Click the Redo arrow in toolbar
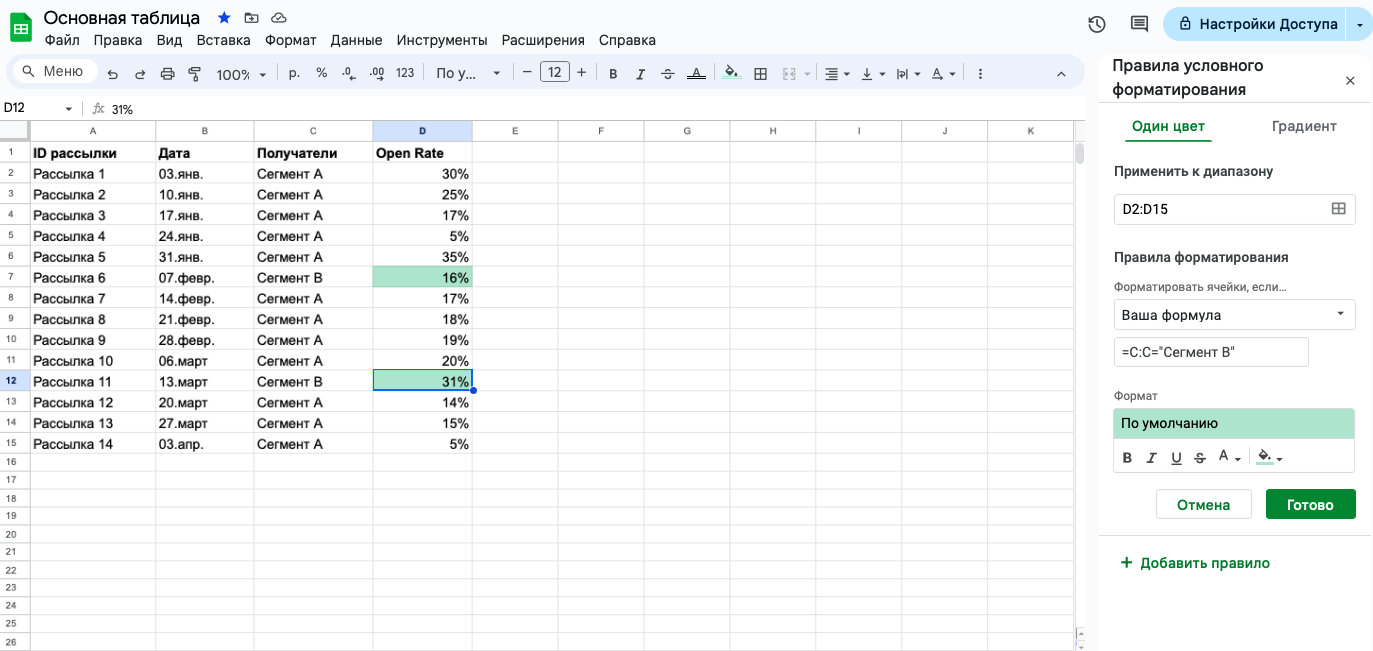The width and height of the screenshot is (1373, 651). (x=140, y=74)
